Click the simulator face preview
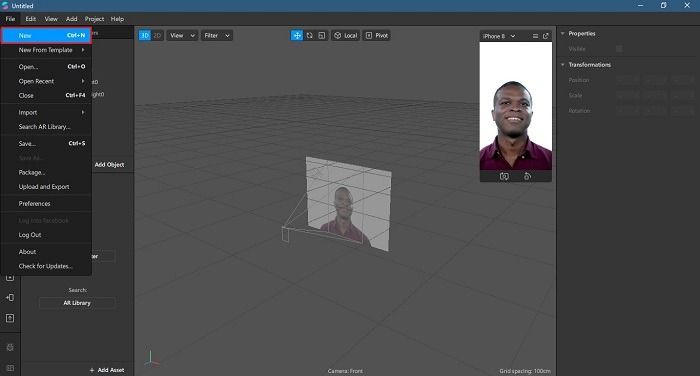This screenshot has height=376, width=700. [516, 106]
